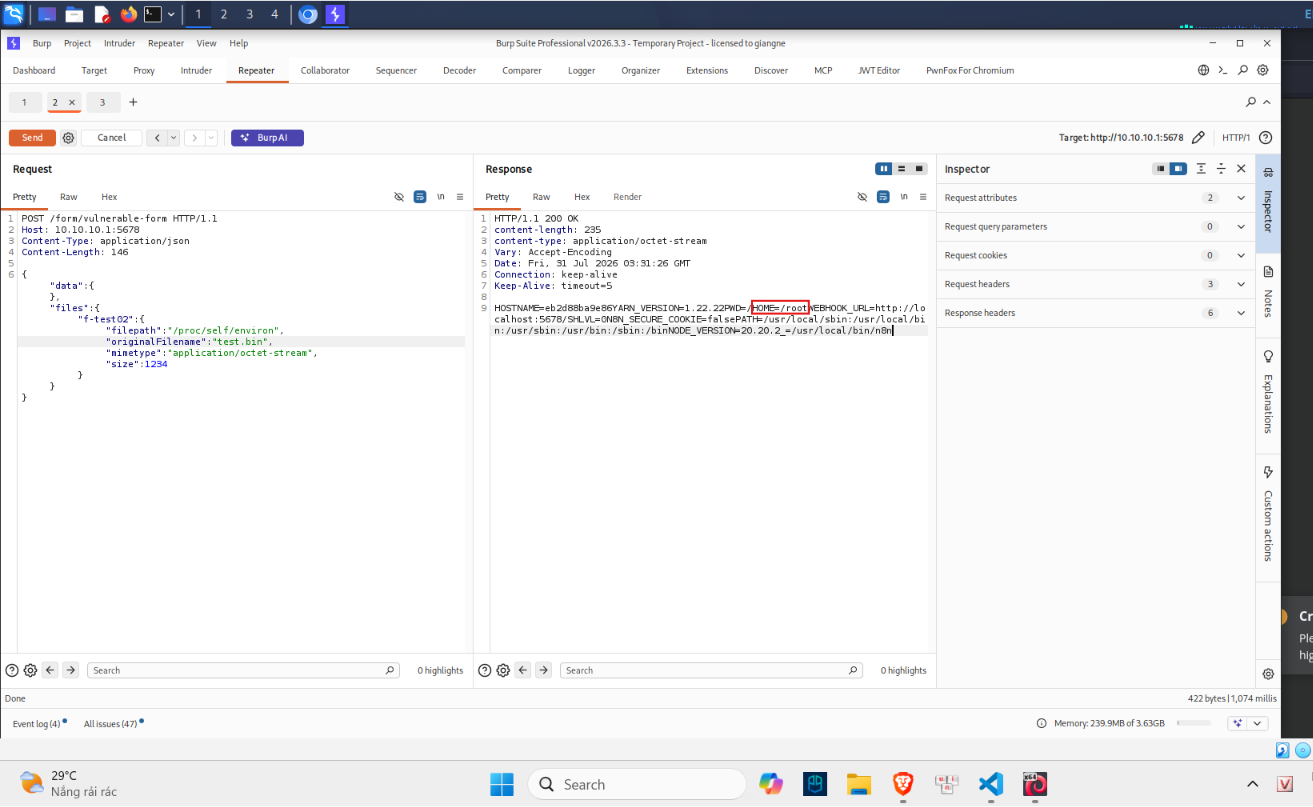Open request search settings gear
Screen dimensions: 1313x807
30,670
